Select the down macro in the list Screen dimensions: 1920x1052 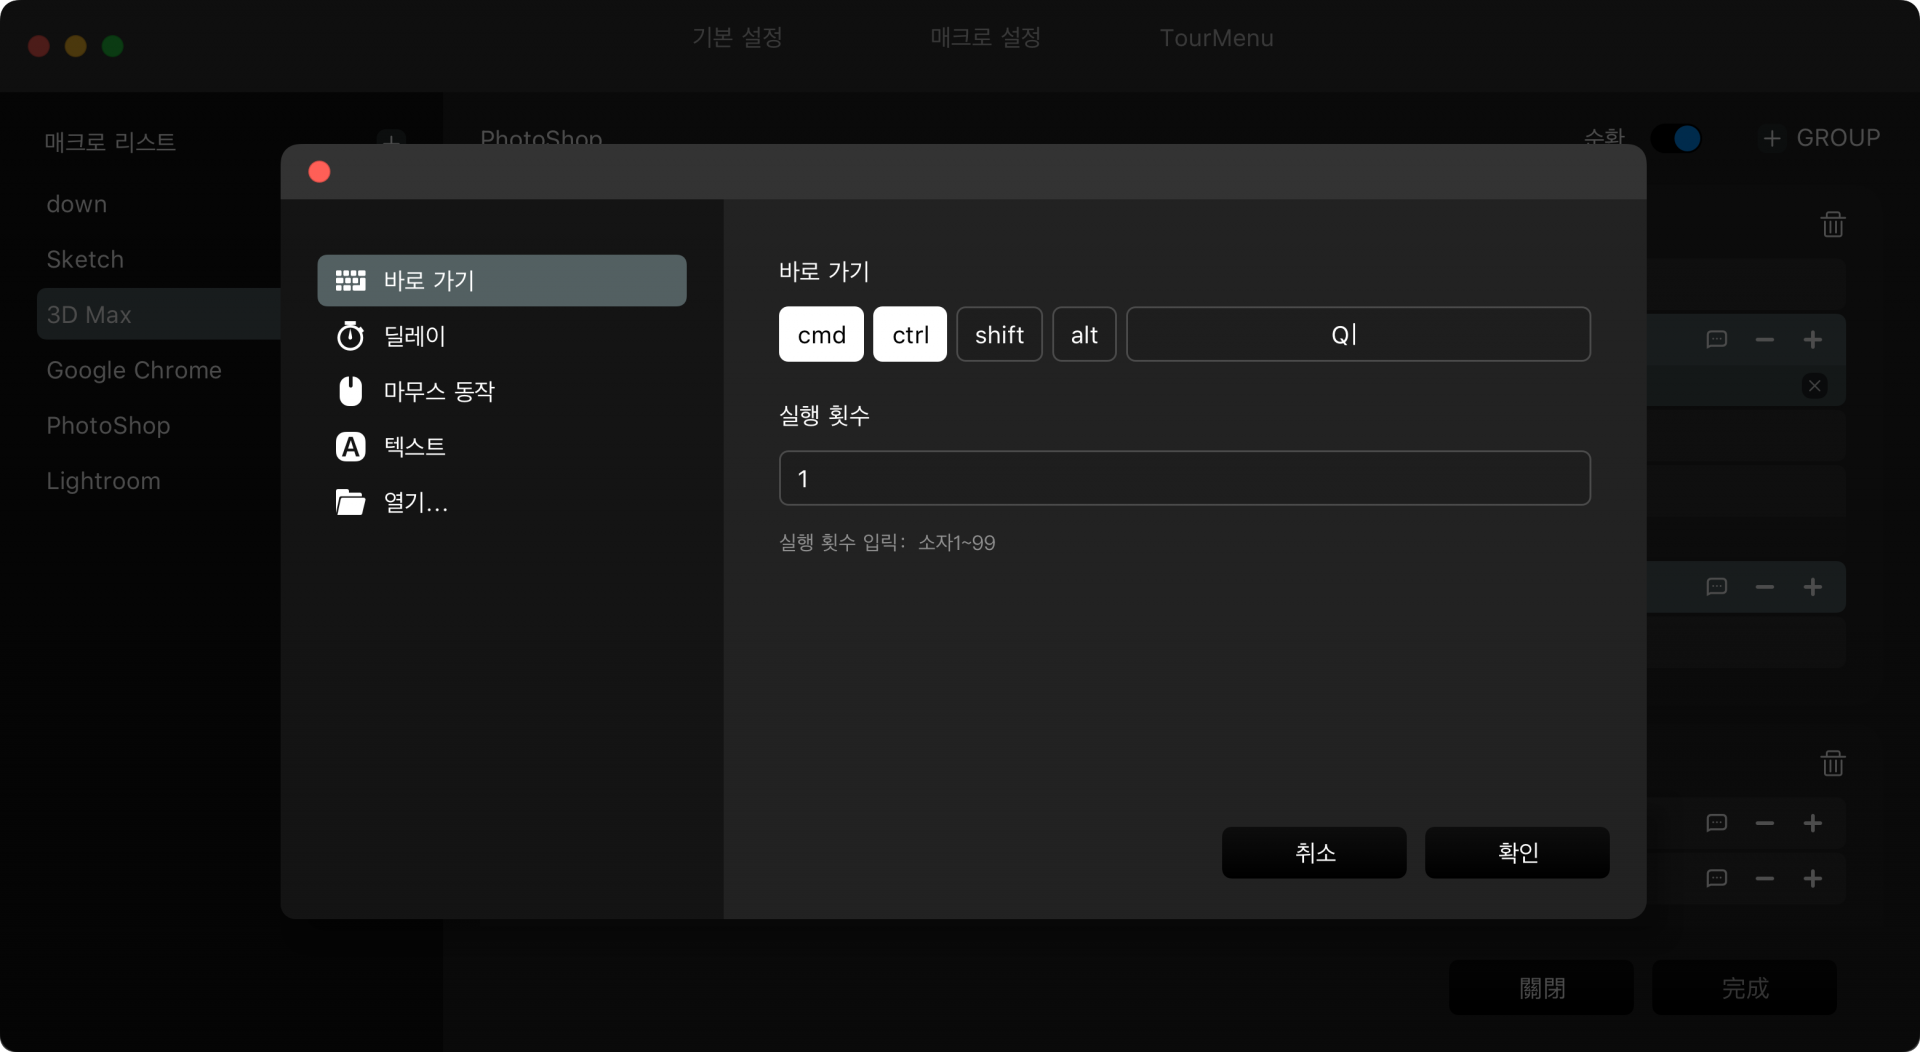77,204
